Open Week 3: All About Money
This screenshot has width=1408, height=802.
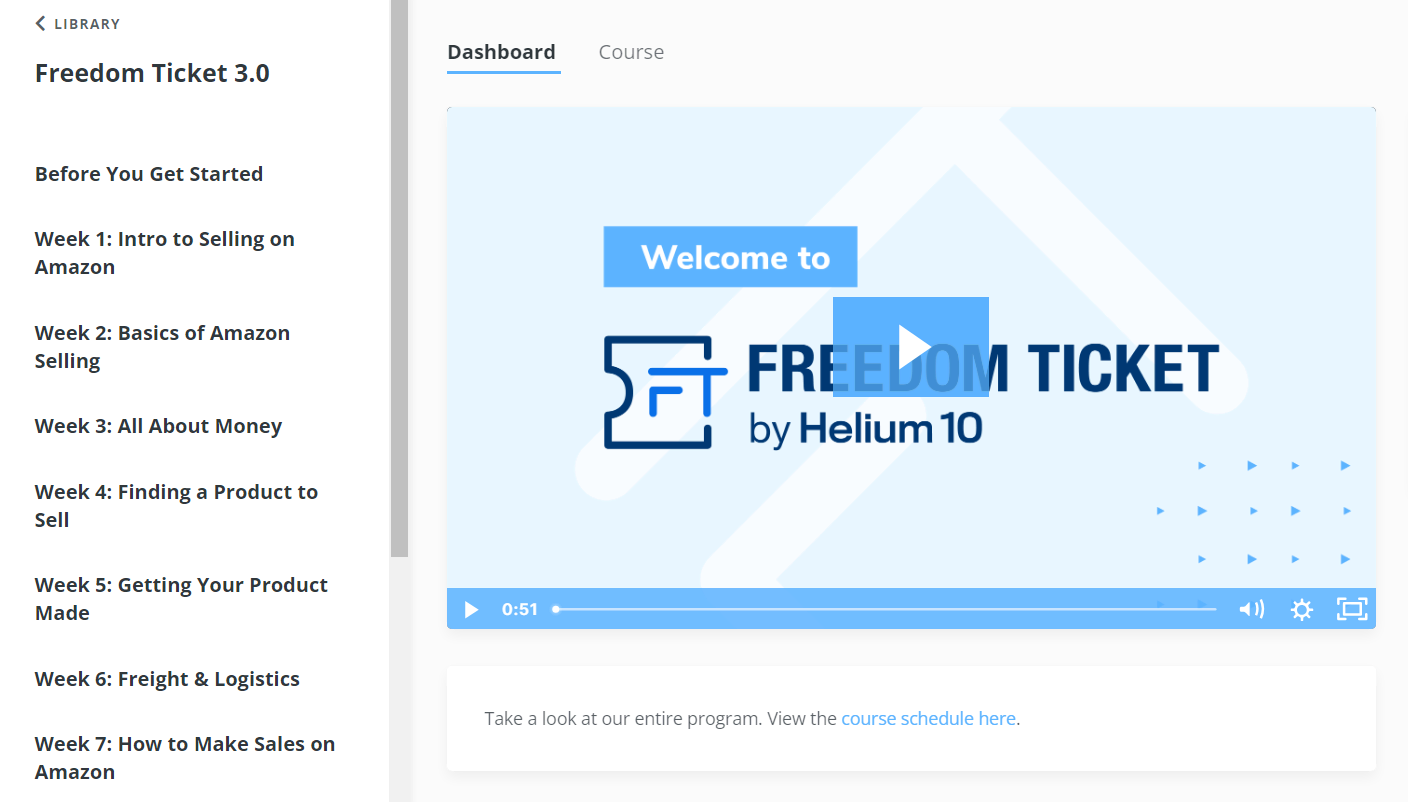click(158, 425)
